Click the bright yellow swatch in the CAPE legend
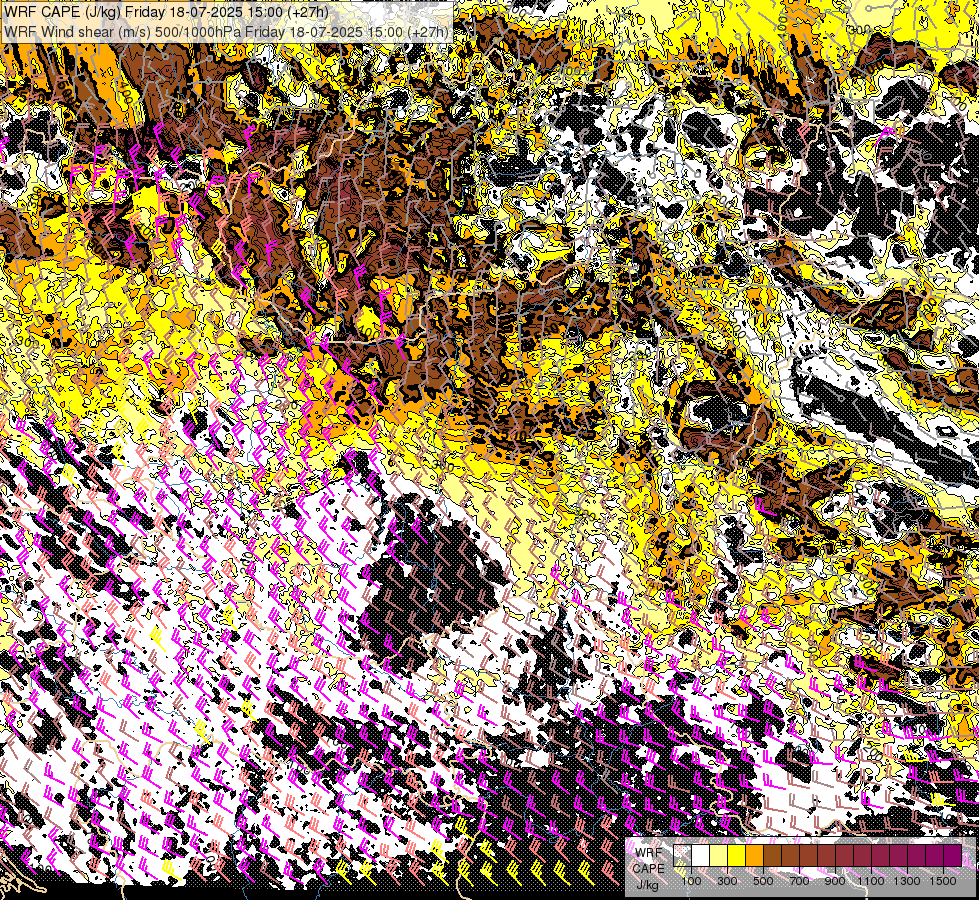979x900 pixels. 737,855
